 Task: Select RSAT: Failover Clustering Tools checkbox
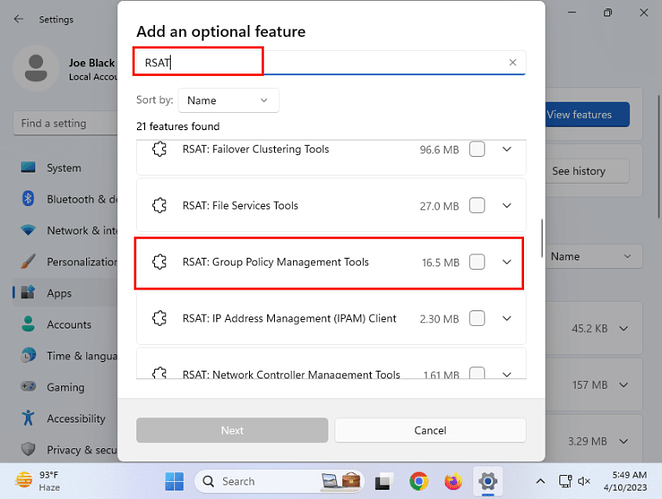pyautogui.click(x=477, y=149)
